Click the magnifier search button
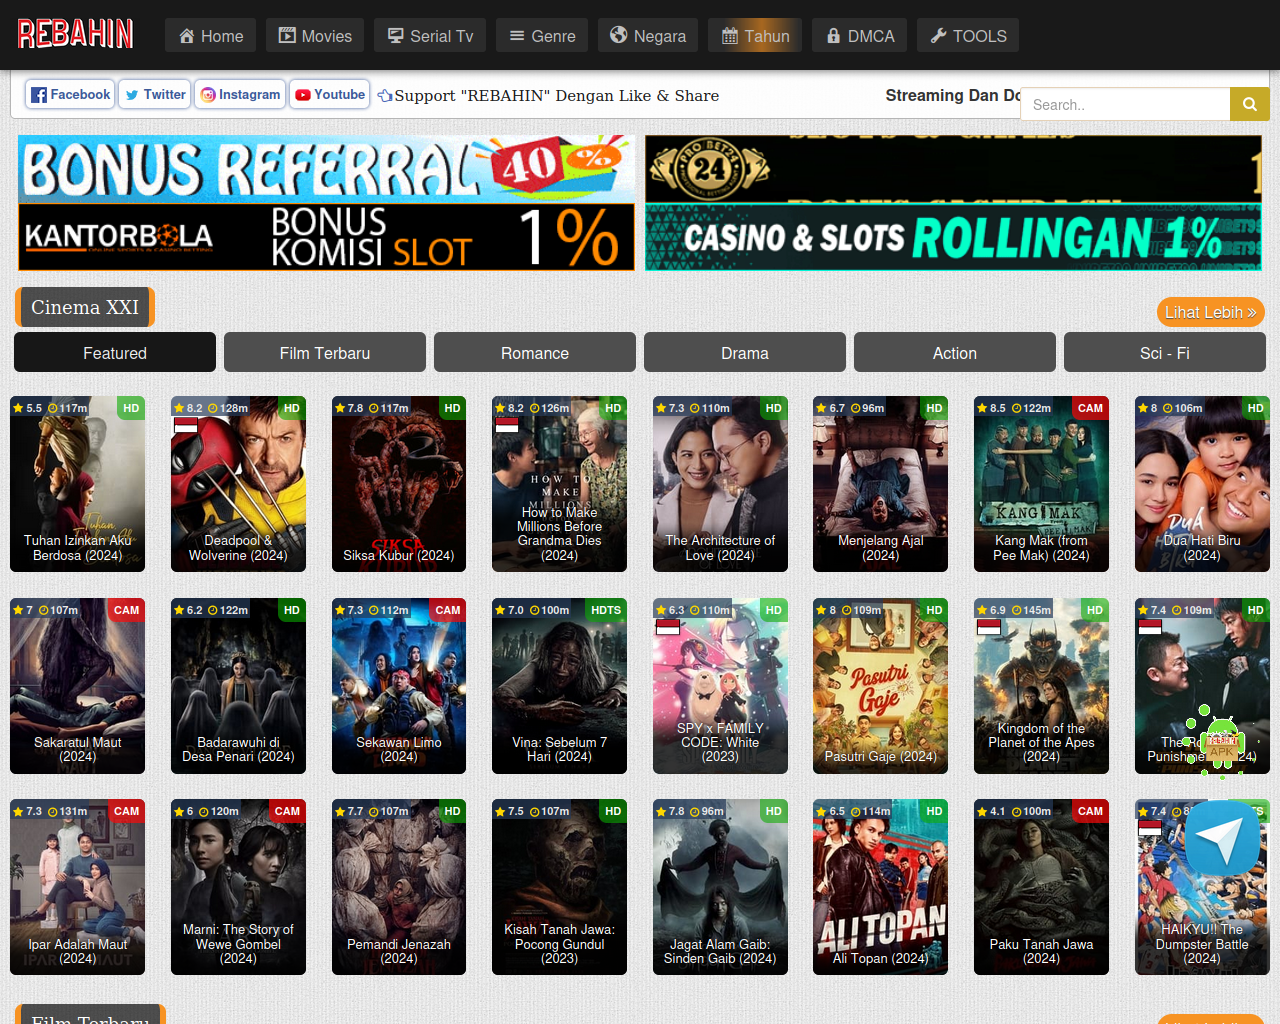Image resolution: width=1280 pixels, height=1024 pixels. click(1250, 104)
